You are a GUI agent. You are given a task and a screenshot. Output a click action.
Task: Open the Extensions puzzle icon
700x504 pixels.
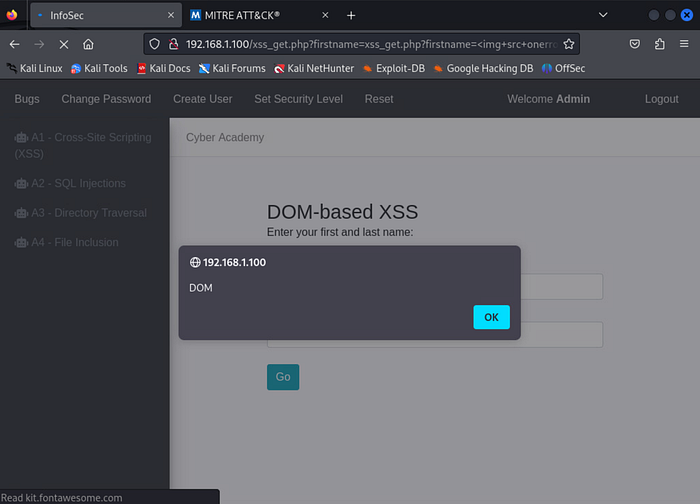click(659, 44)
